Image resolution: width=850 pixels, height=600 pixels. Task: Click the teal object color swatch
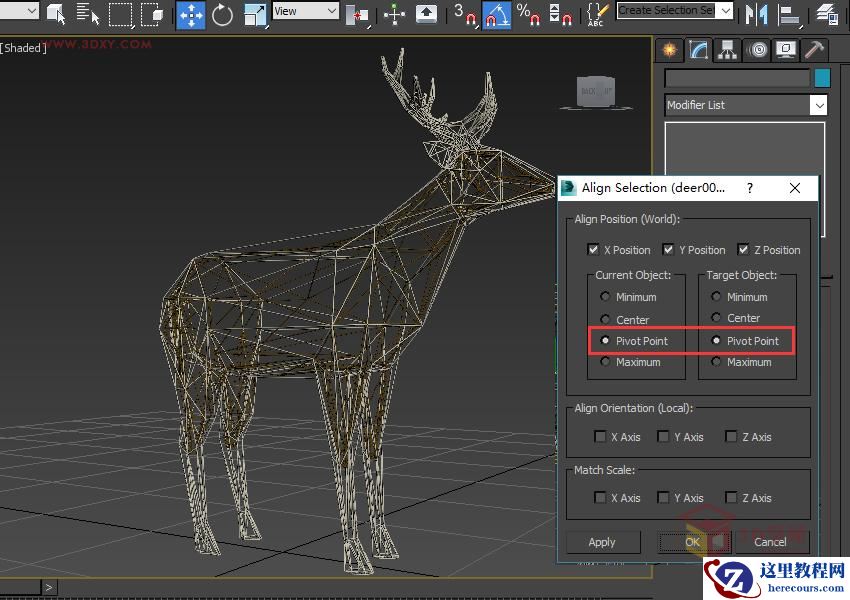pyautogui.click(x=822, y=78)
